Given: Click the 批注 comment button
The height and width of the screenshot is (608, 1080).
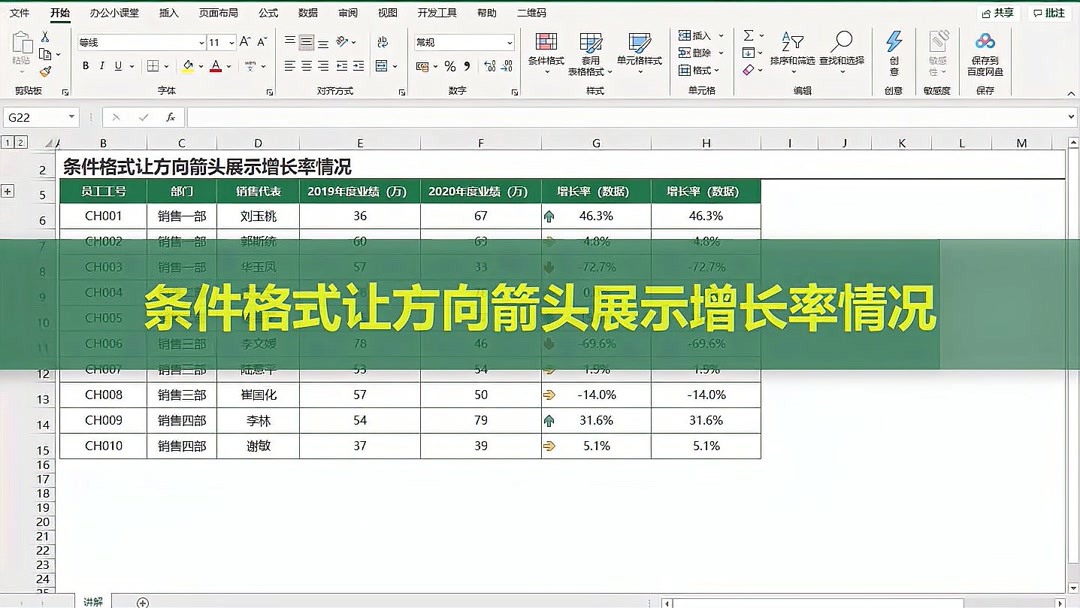Looking at the screenshot, I should pyautogui.click(x=1052, y=12).
